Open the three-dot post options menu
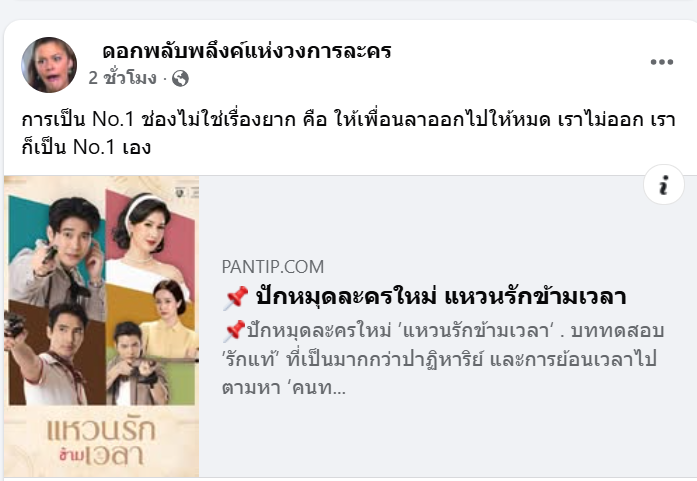This screenshot has height=481, width=697. pyautogui.click(x=661, y=62)
